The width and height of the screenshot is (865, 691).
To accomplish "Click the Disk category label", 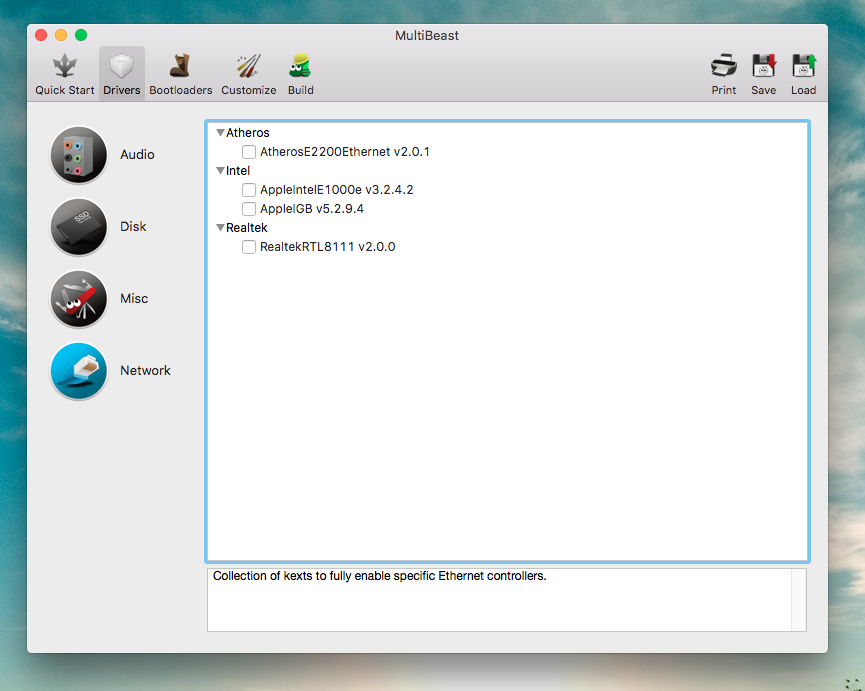I will tap(133, 227).
